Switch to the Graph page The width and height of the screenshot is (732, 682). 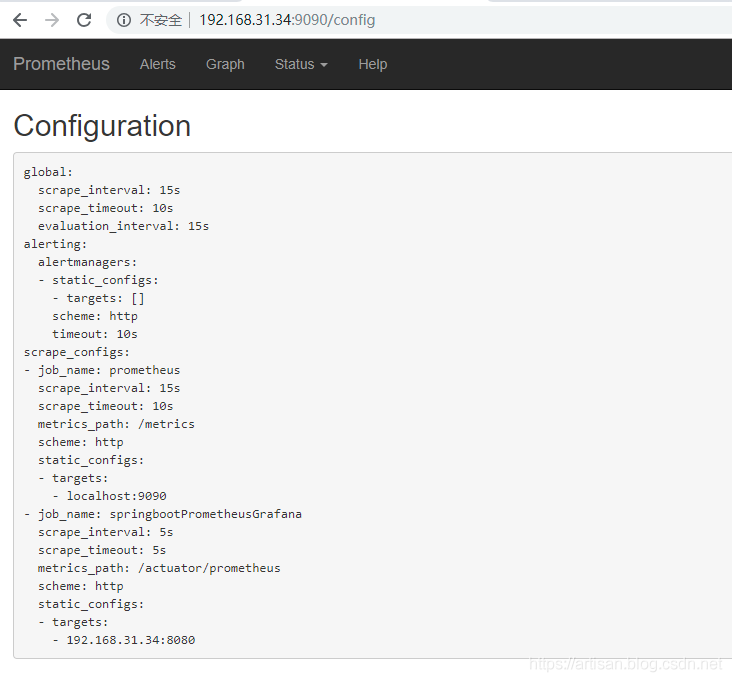pos(225,64)
